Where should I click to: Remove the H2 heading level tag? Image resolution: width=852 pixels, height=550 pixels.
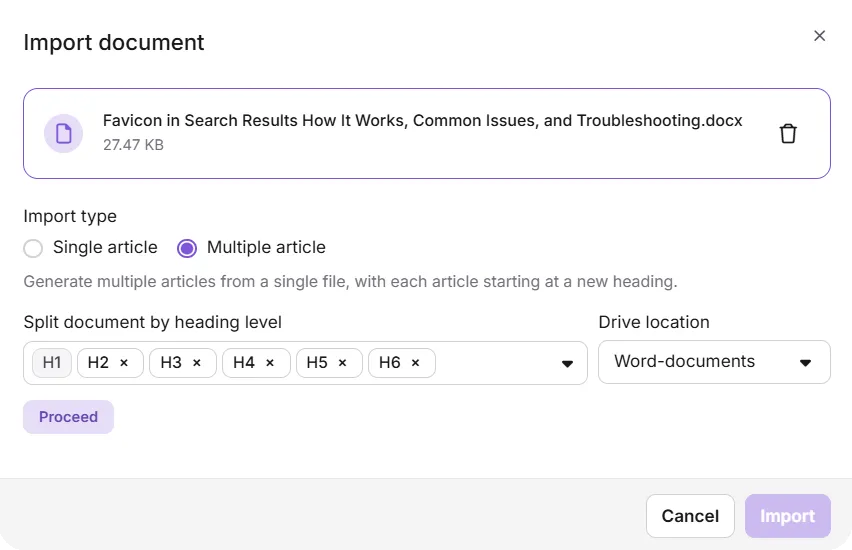(124, 363)
